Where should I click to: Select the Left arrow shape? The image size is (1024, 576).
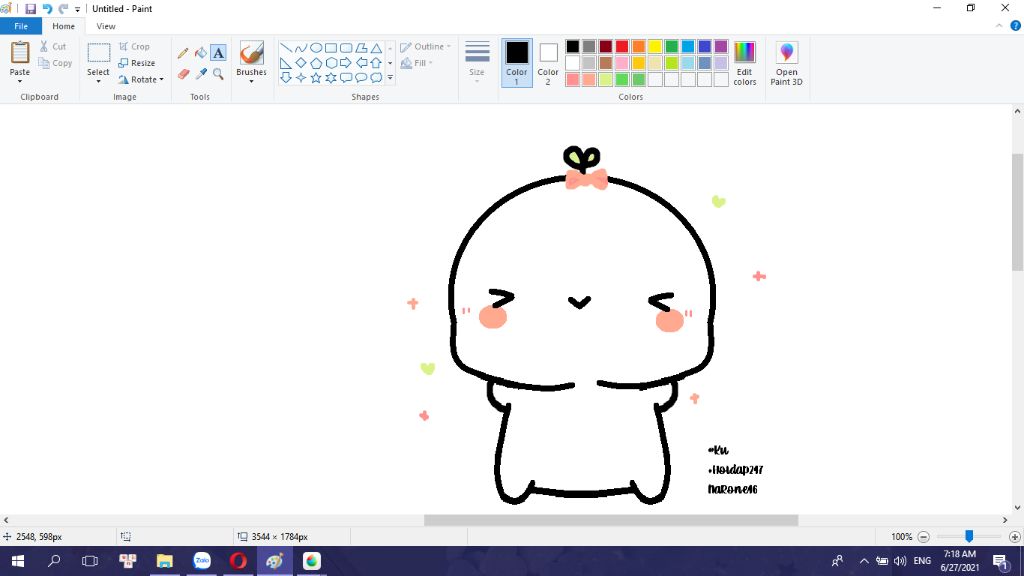361,63
